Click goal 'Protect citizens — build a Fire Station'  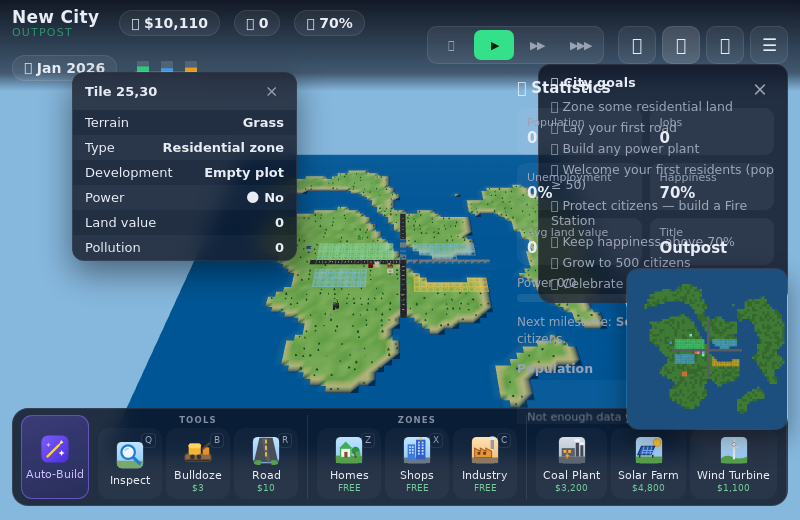[x=649, y=213]
